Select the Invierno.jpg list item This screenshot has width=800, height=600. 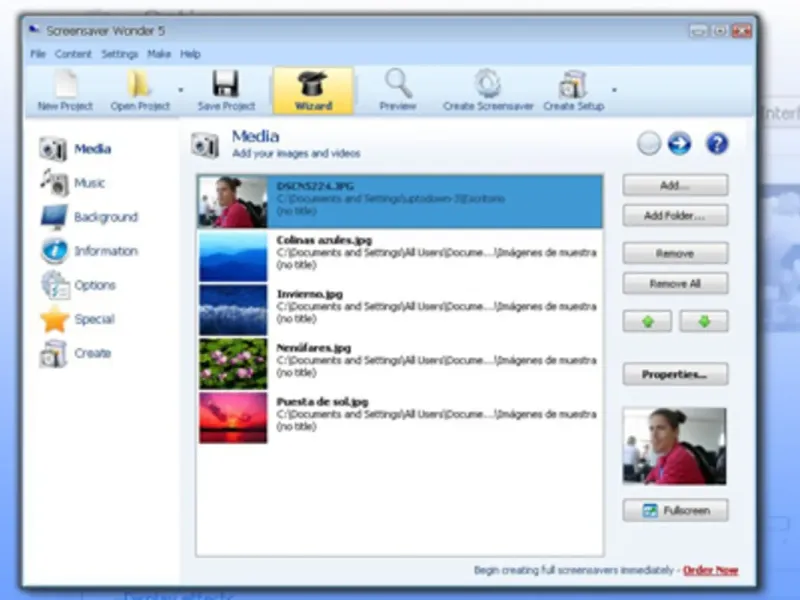399,310
